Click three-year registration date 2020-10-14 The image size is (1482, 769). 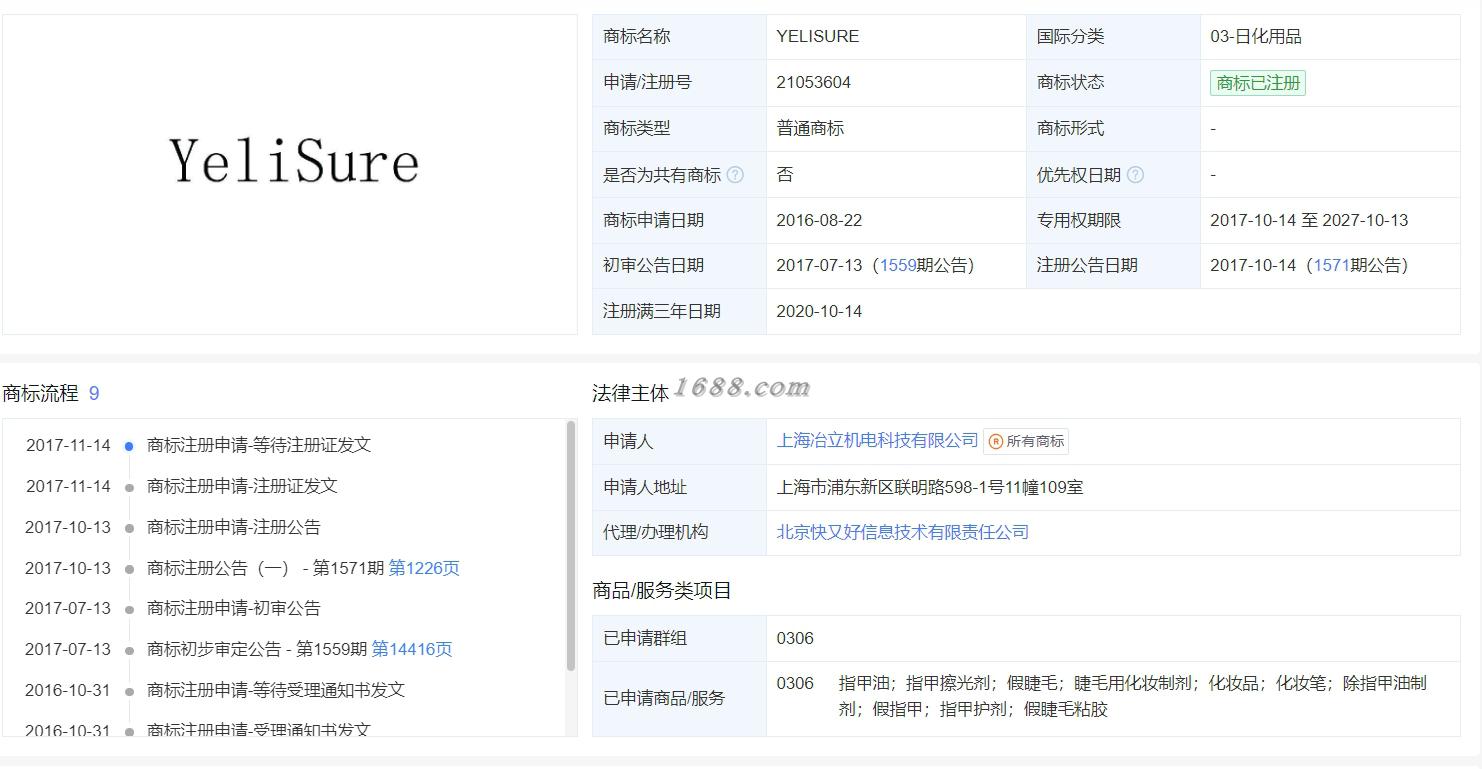(x=819, y=311)
